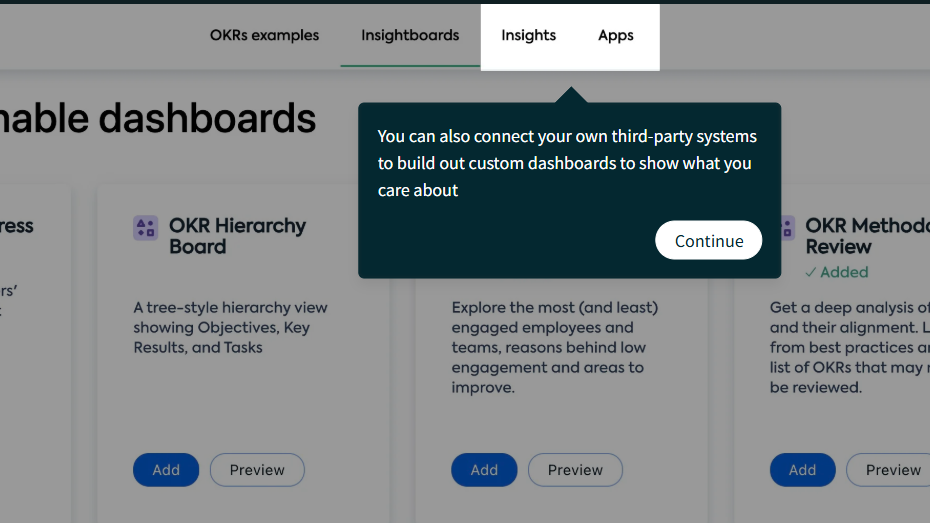Add the OKR Methodology Review board
930x523 pixels.
coord(802,470)
